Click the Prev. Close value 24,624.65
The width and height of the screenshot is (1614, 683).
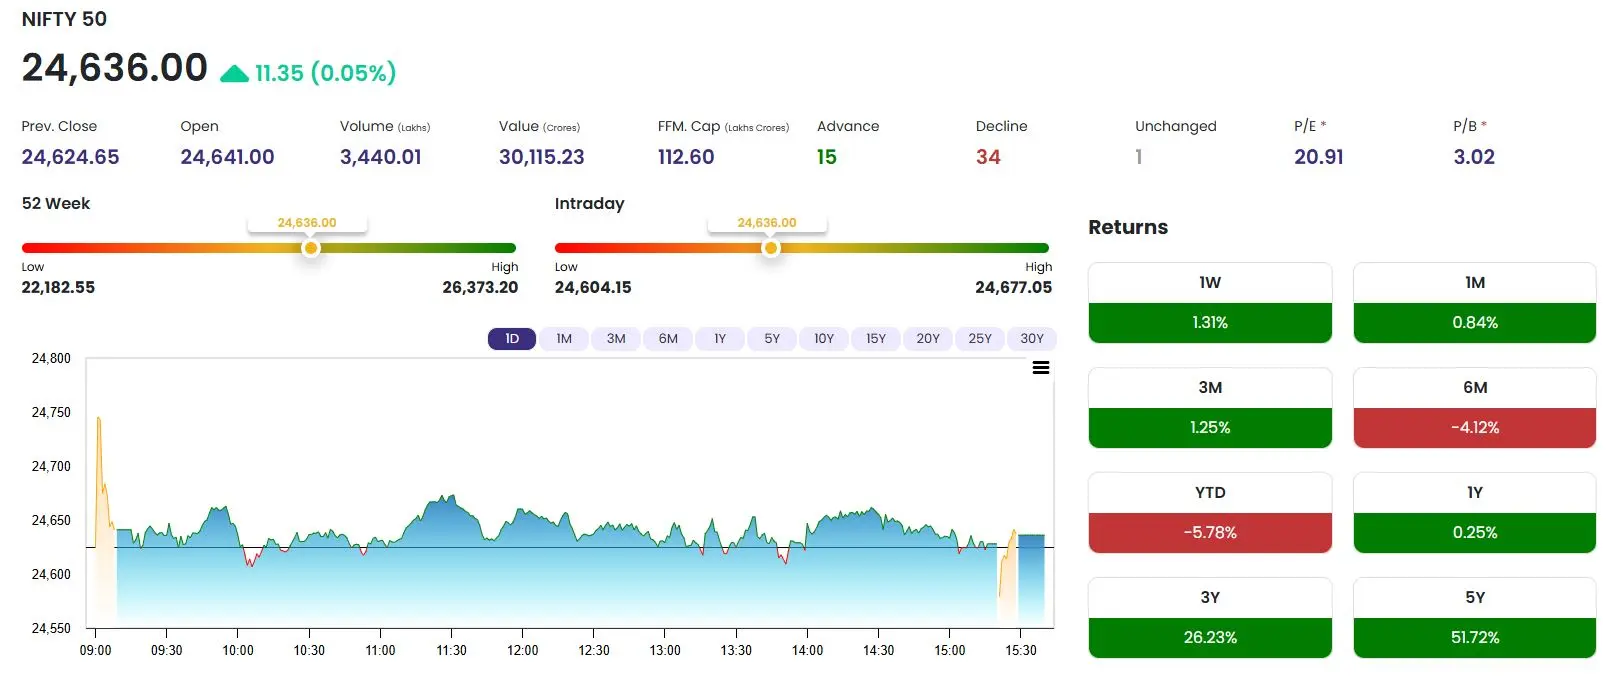click(70, 157)
